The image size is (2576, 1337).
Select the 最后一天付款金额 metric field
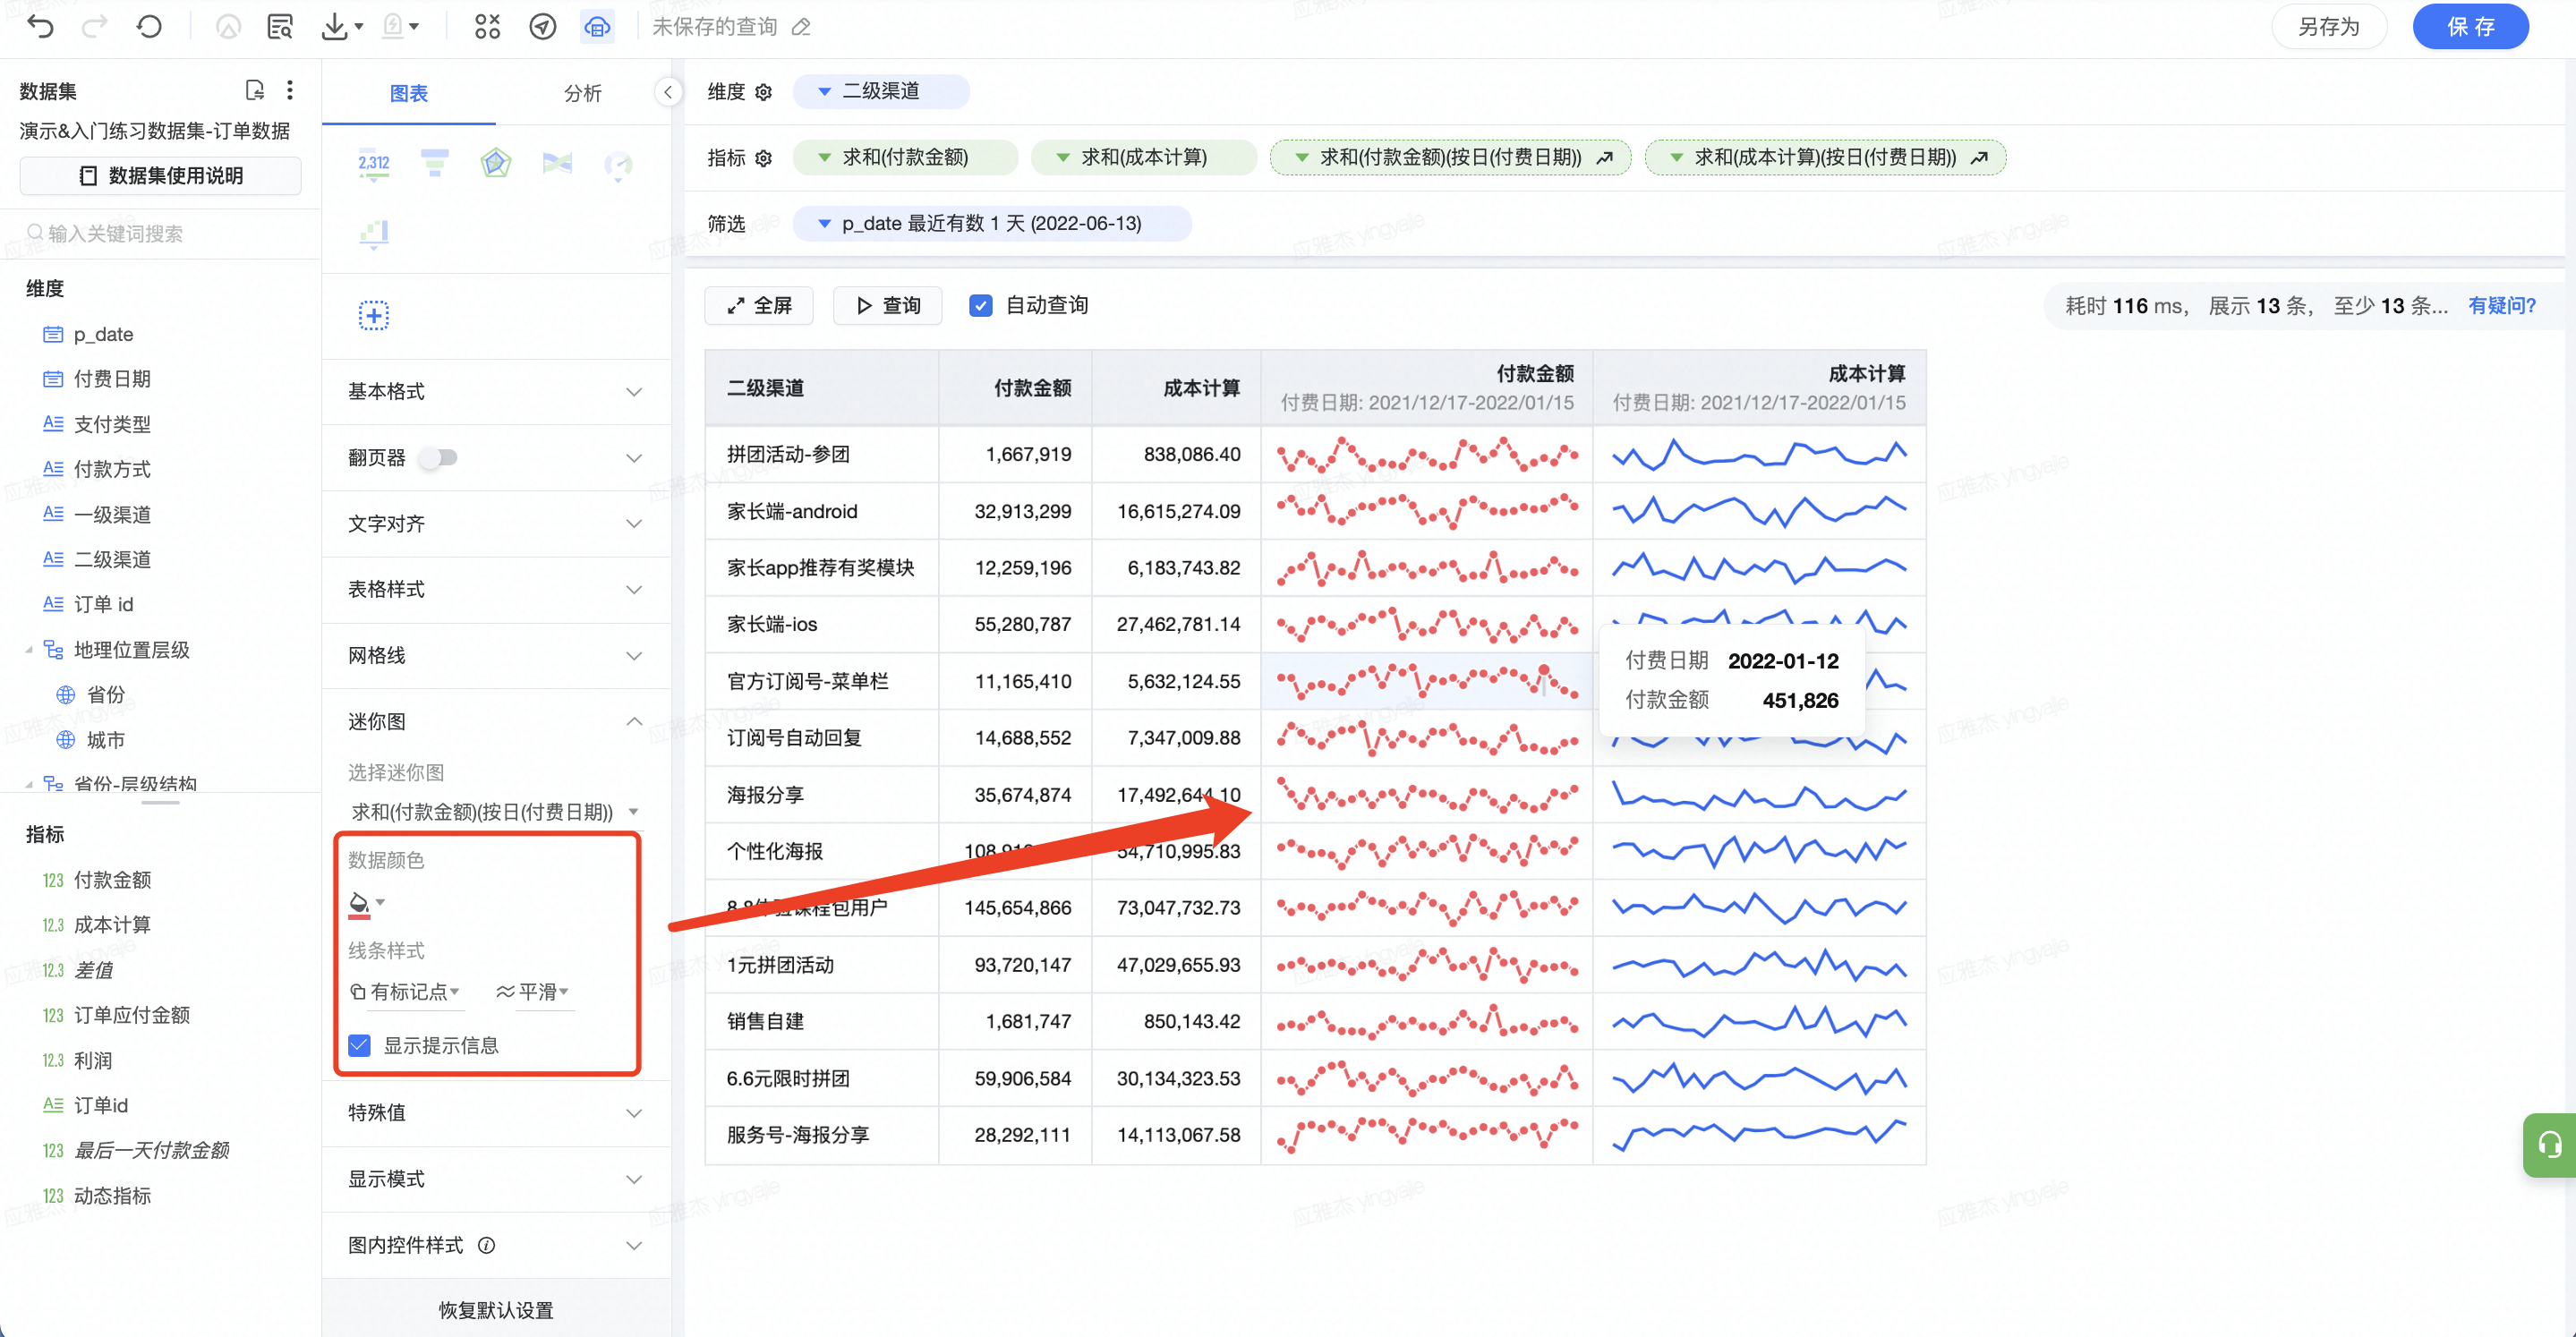pos(151,1149)
